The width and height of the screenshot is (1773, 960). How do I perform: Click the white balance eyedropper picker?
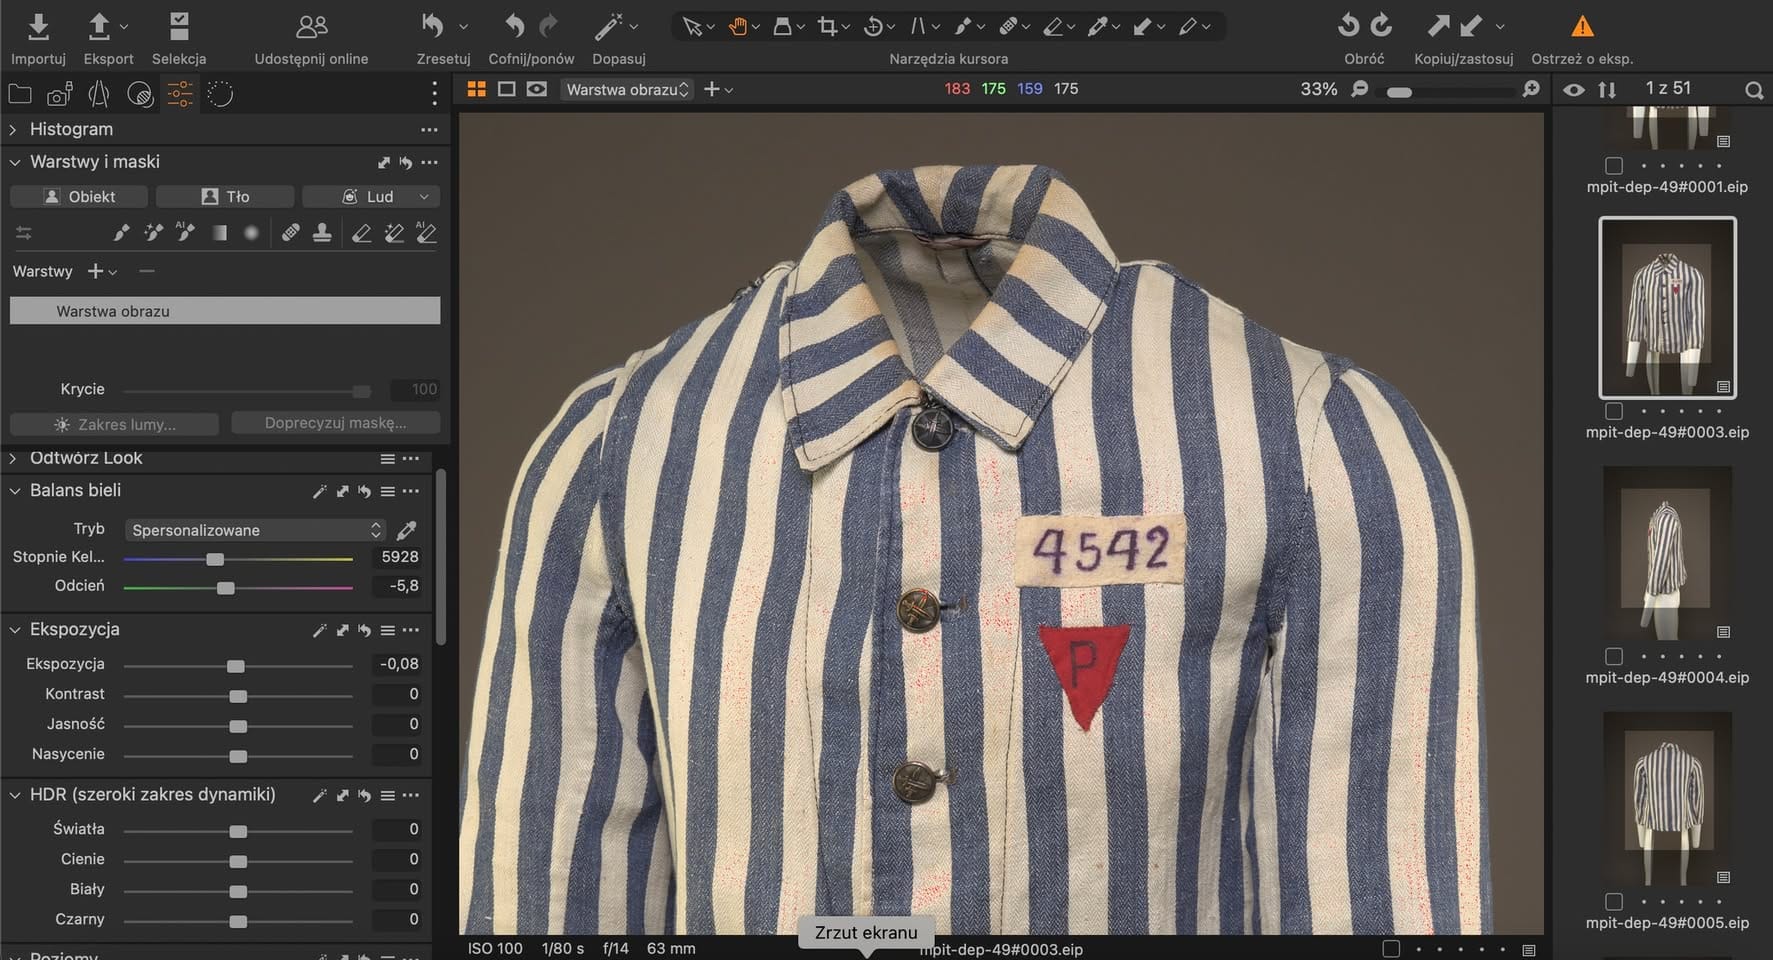tap(407, 530)
